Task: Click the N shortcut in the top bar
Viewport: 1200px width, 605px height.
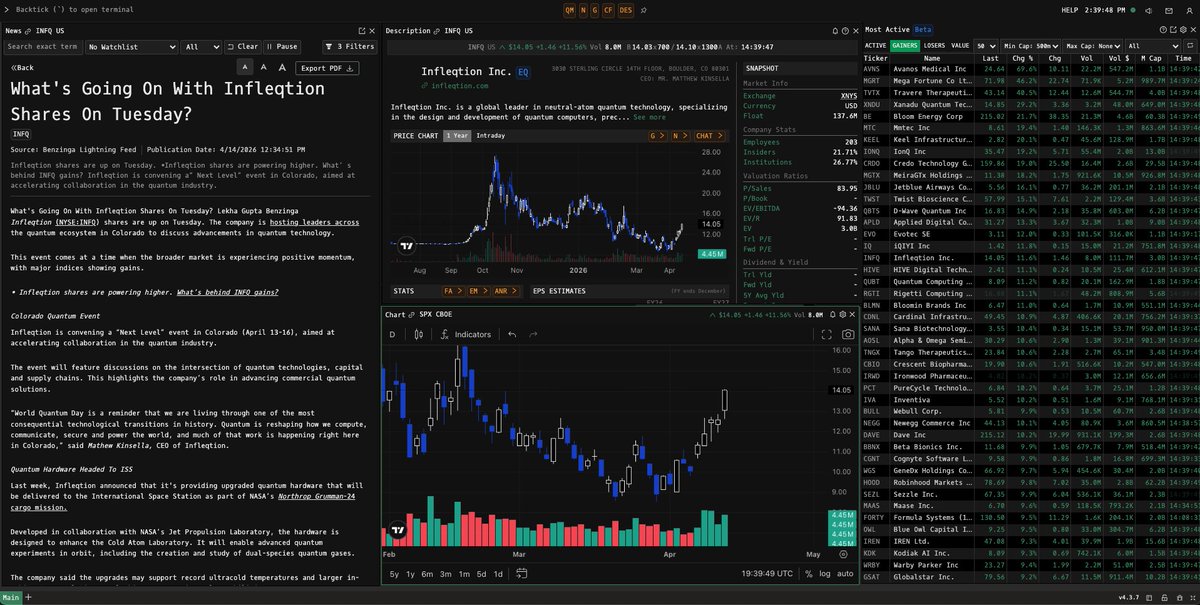Action: click(583, 9)
